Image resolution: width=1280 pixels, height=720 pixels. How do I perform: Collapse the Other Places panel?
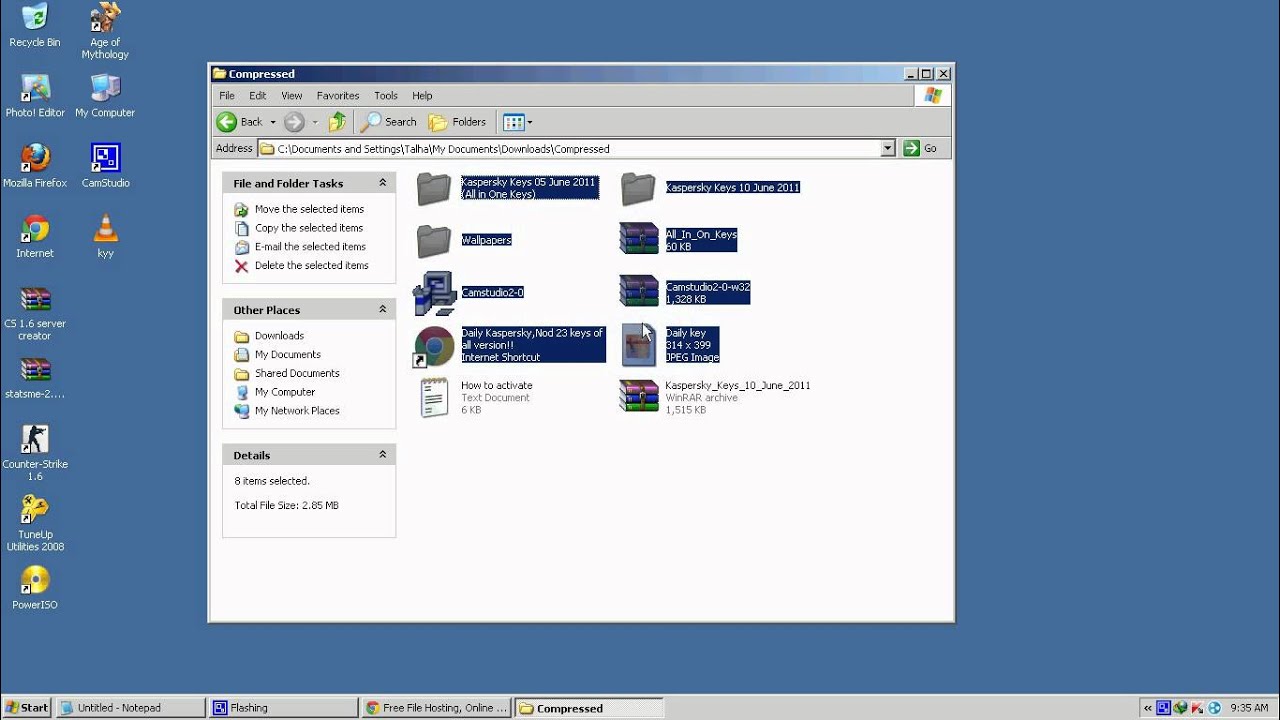(x=382, y=310)
